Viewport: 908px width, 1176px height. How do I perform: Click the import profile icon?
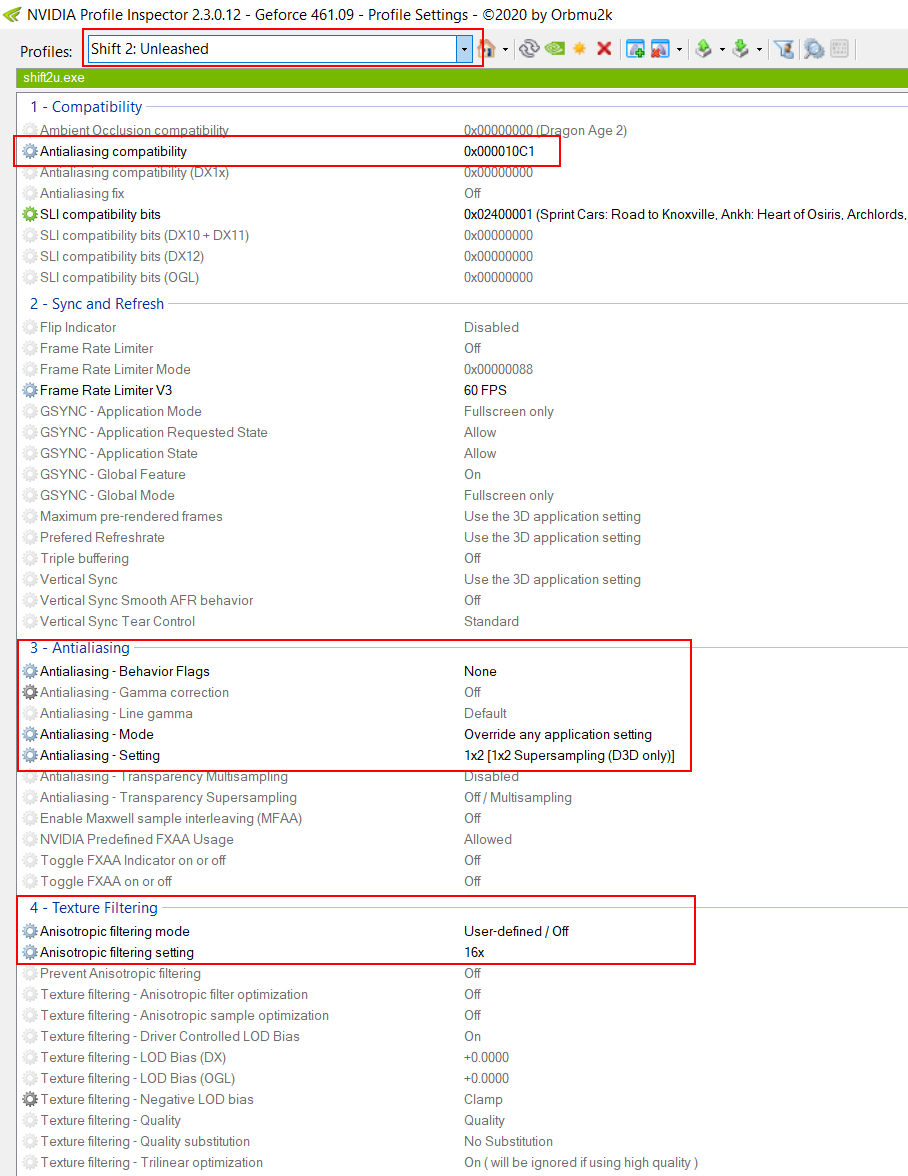pos(741,49)
